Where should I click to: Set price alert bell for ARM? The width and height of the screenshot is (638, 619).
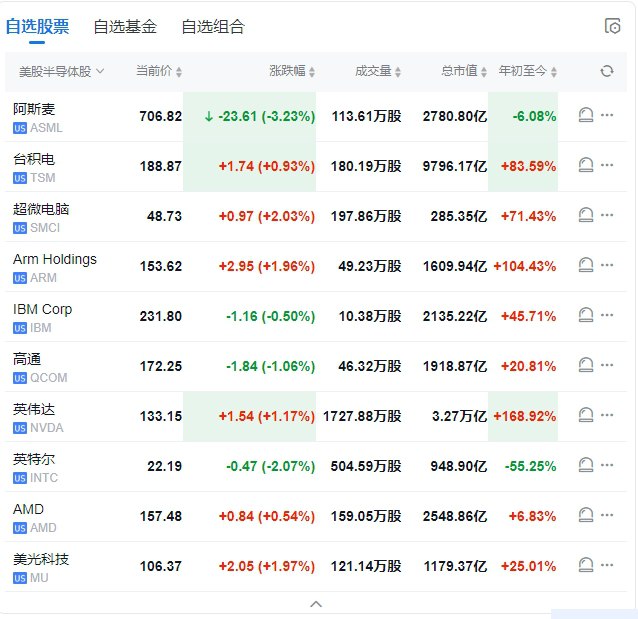[586, 265]
